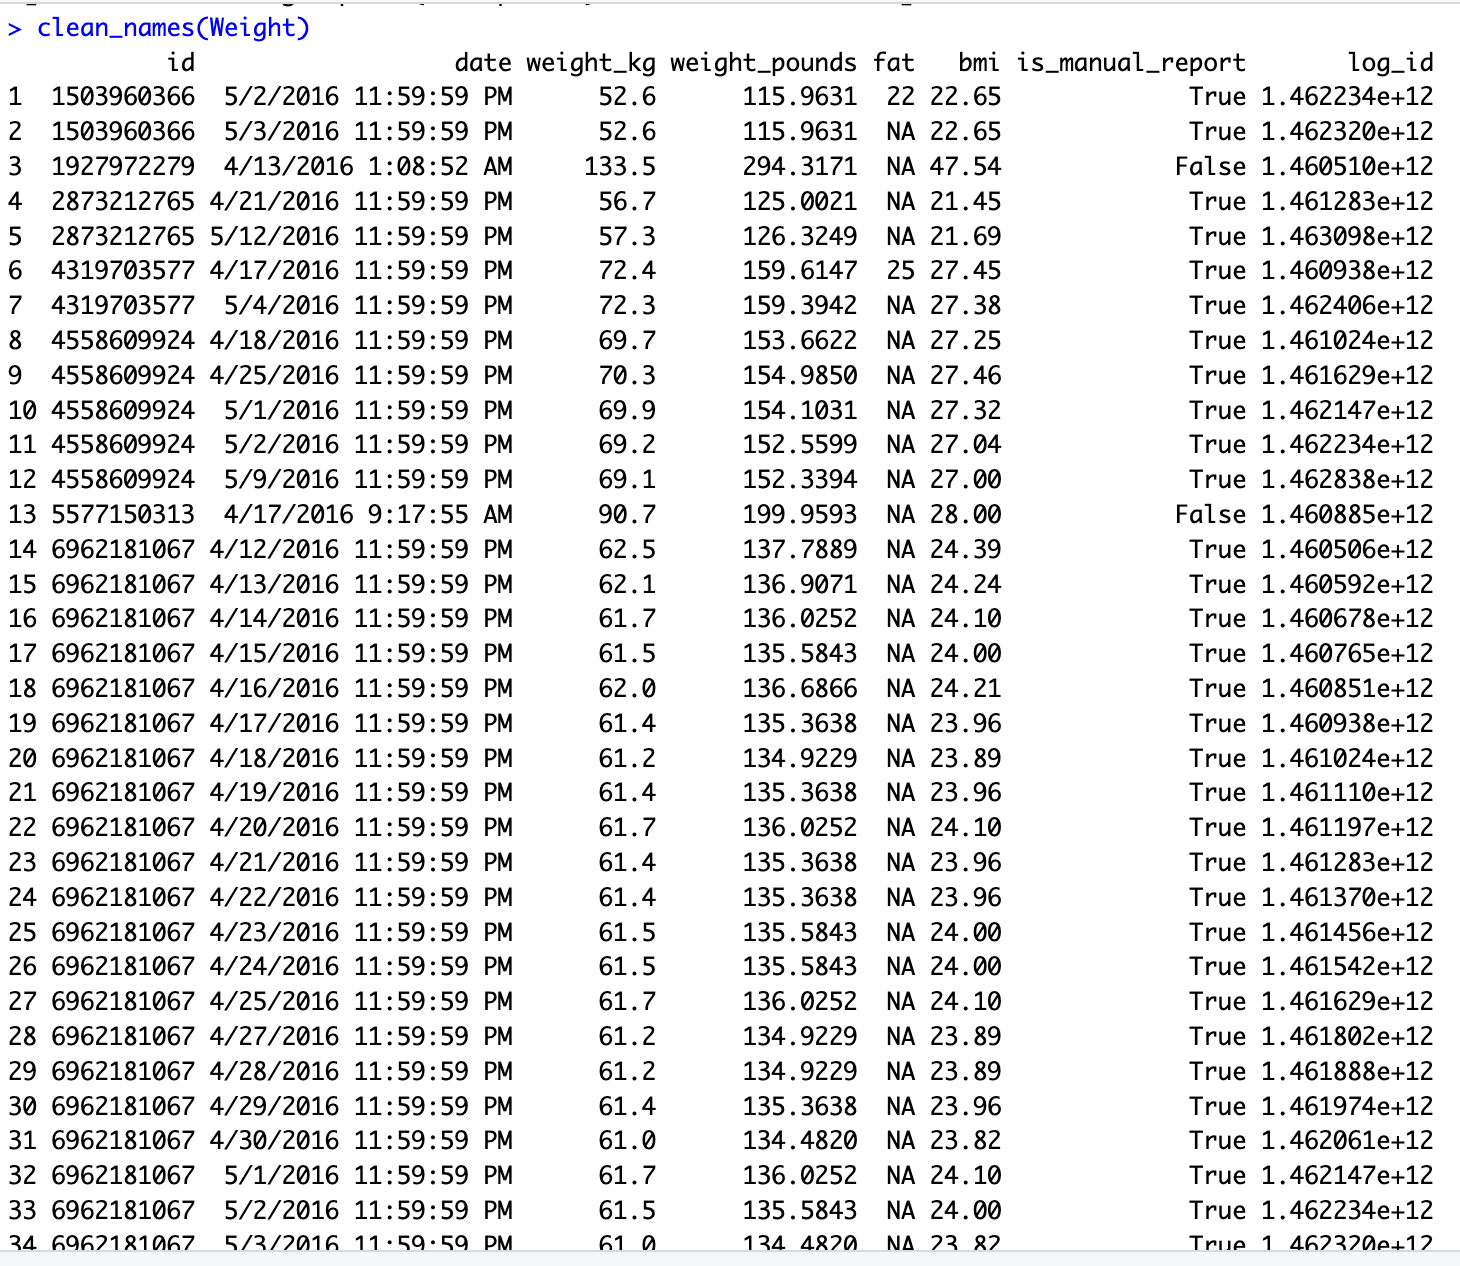The width and height of the screenshot is (1460, 1266).
Task: Click bmi value 27.00
Action: click(965, 479)
